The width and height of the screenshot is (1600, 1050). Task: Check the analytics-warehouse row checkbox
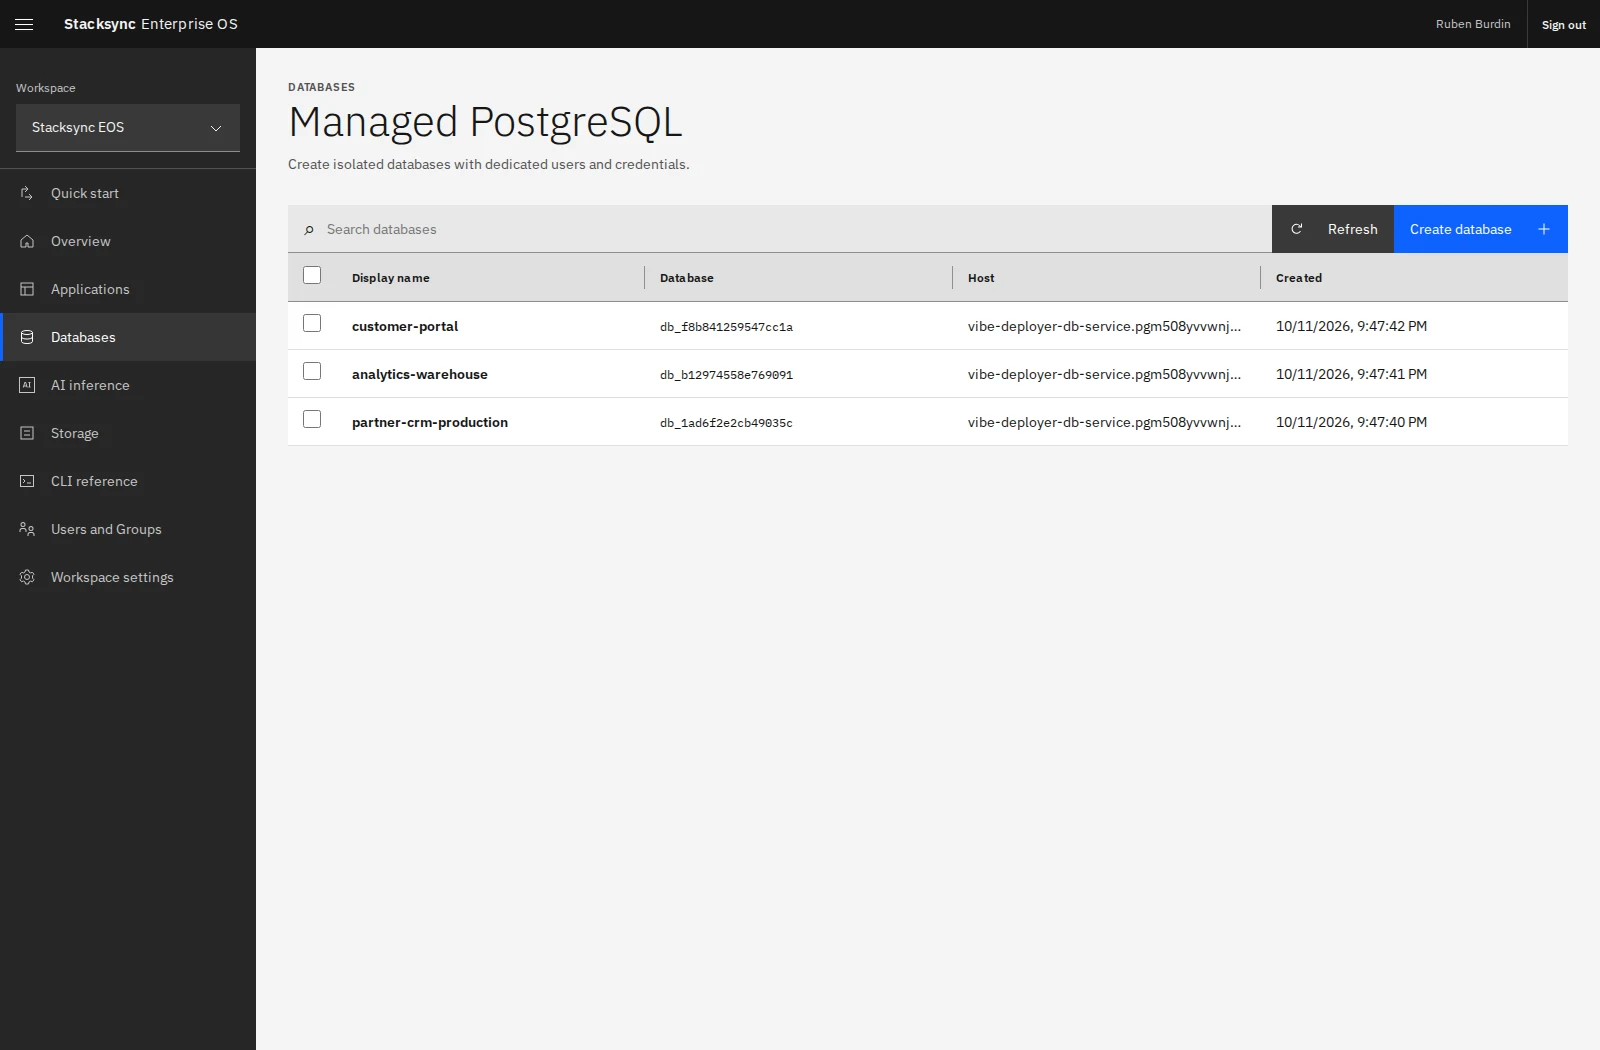(x=312, y=371)
